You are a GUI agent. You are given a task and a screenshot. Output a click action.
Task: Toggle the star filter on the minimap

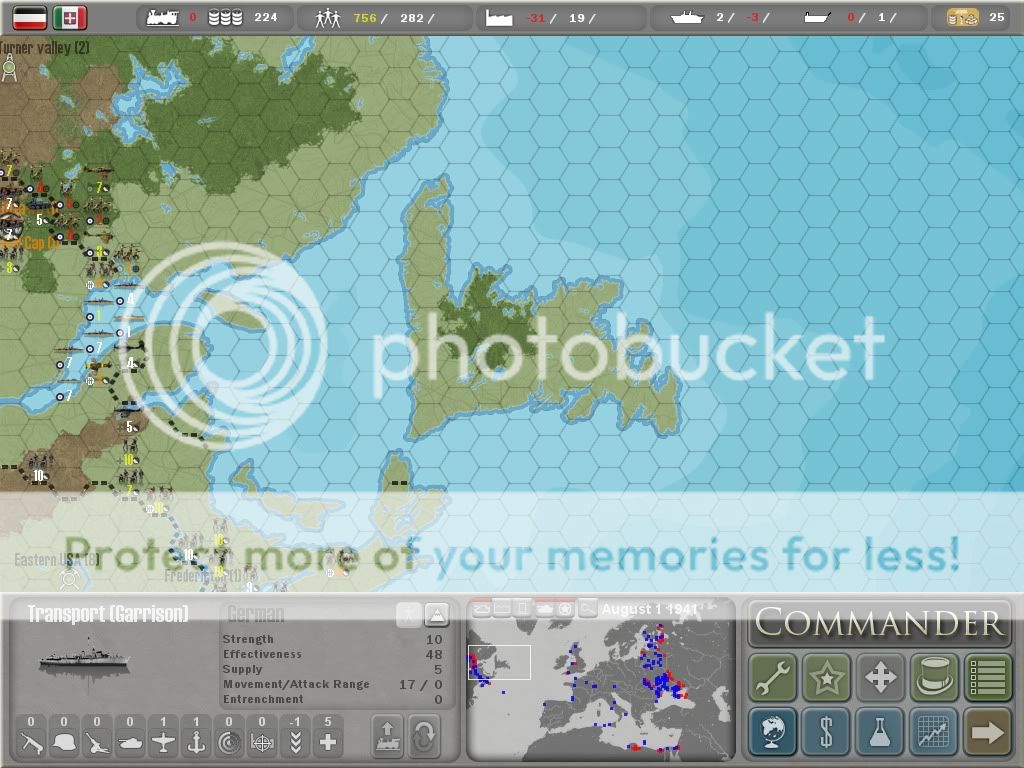coord(566,609)
